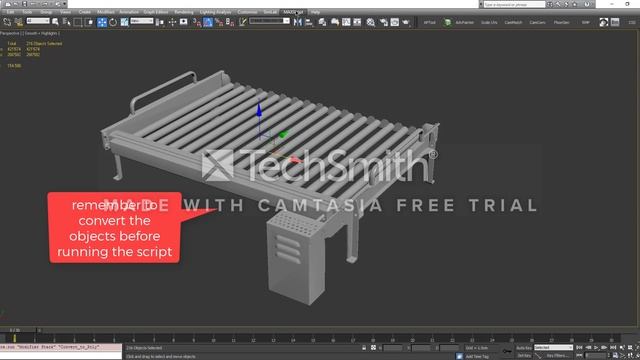Screen dimensions: 640x360
Task: Open the Render Setup icon
Action: [x=384, y=22]
